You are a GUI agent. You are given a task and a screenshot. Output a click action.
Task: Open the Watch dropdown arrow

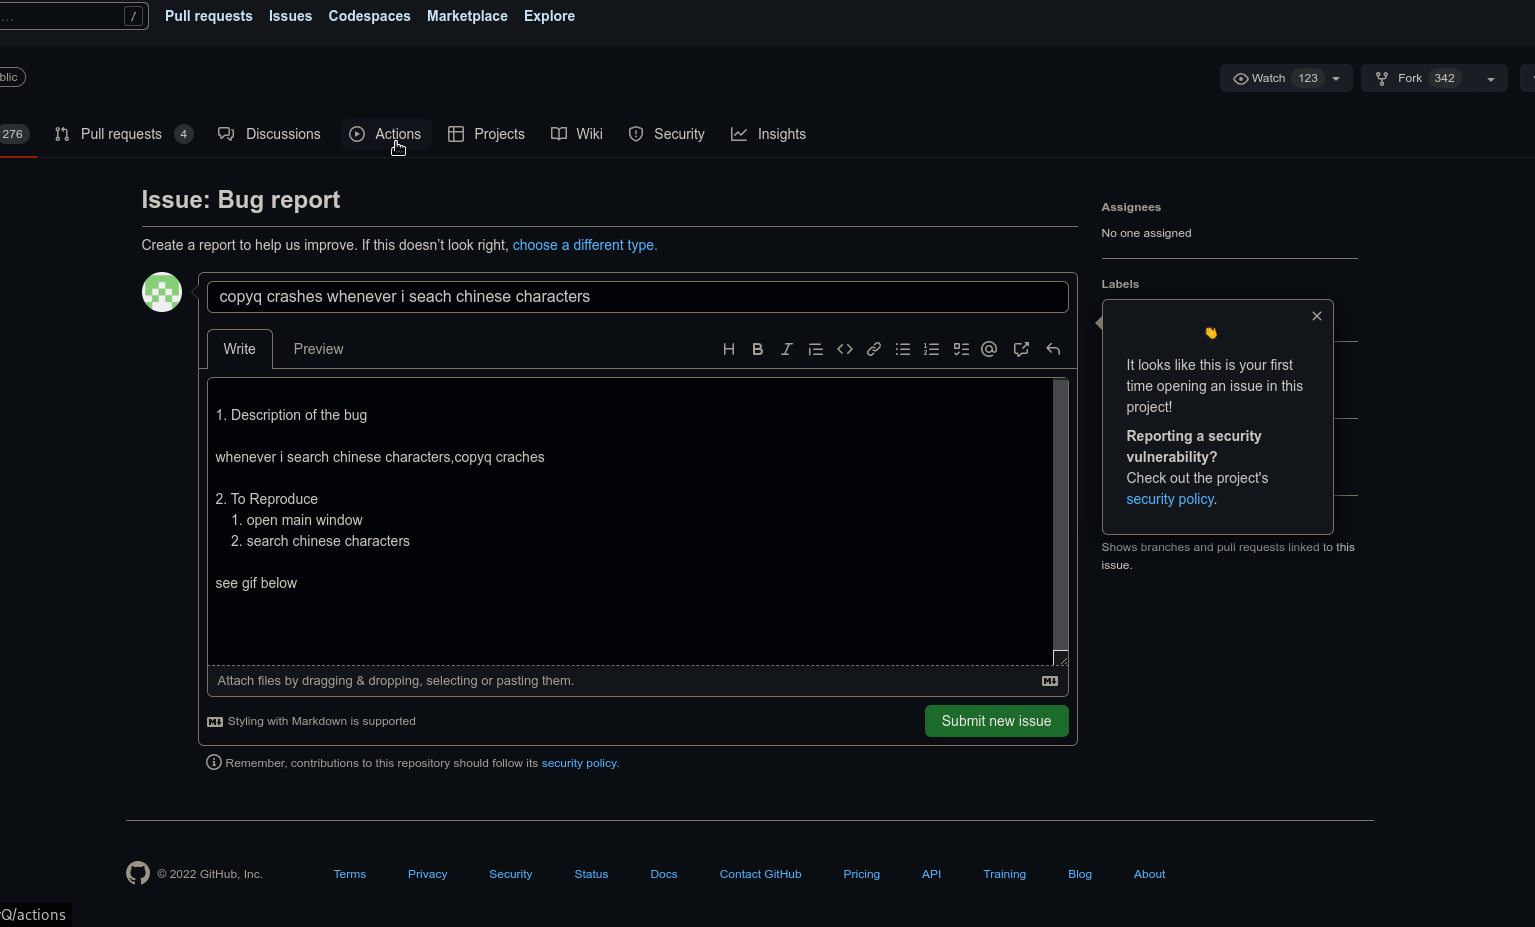(1336, 78)
